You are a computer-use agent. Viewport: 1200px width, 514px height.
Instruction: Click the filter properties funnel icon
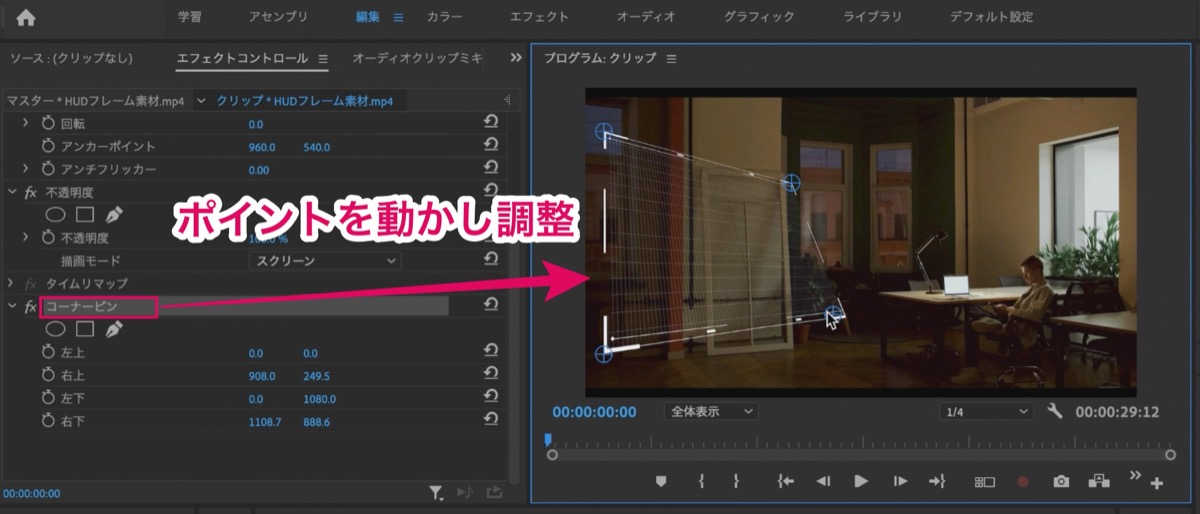[x=436, y=492]
